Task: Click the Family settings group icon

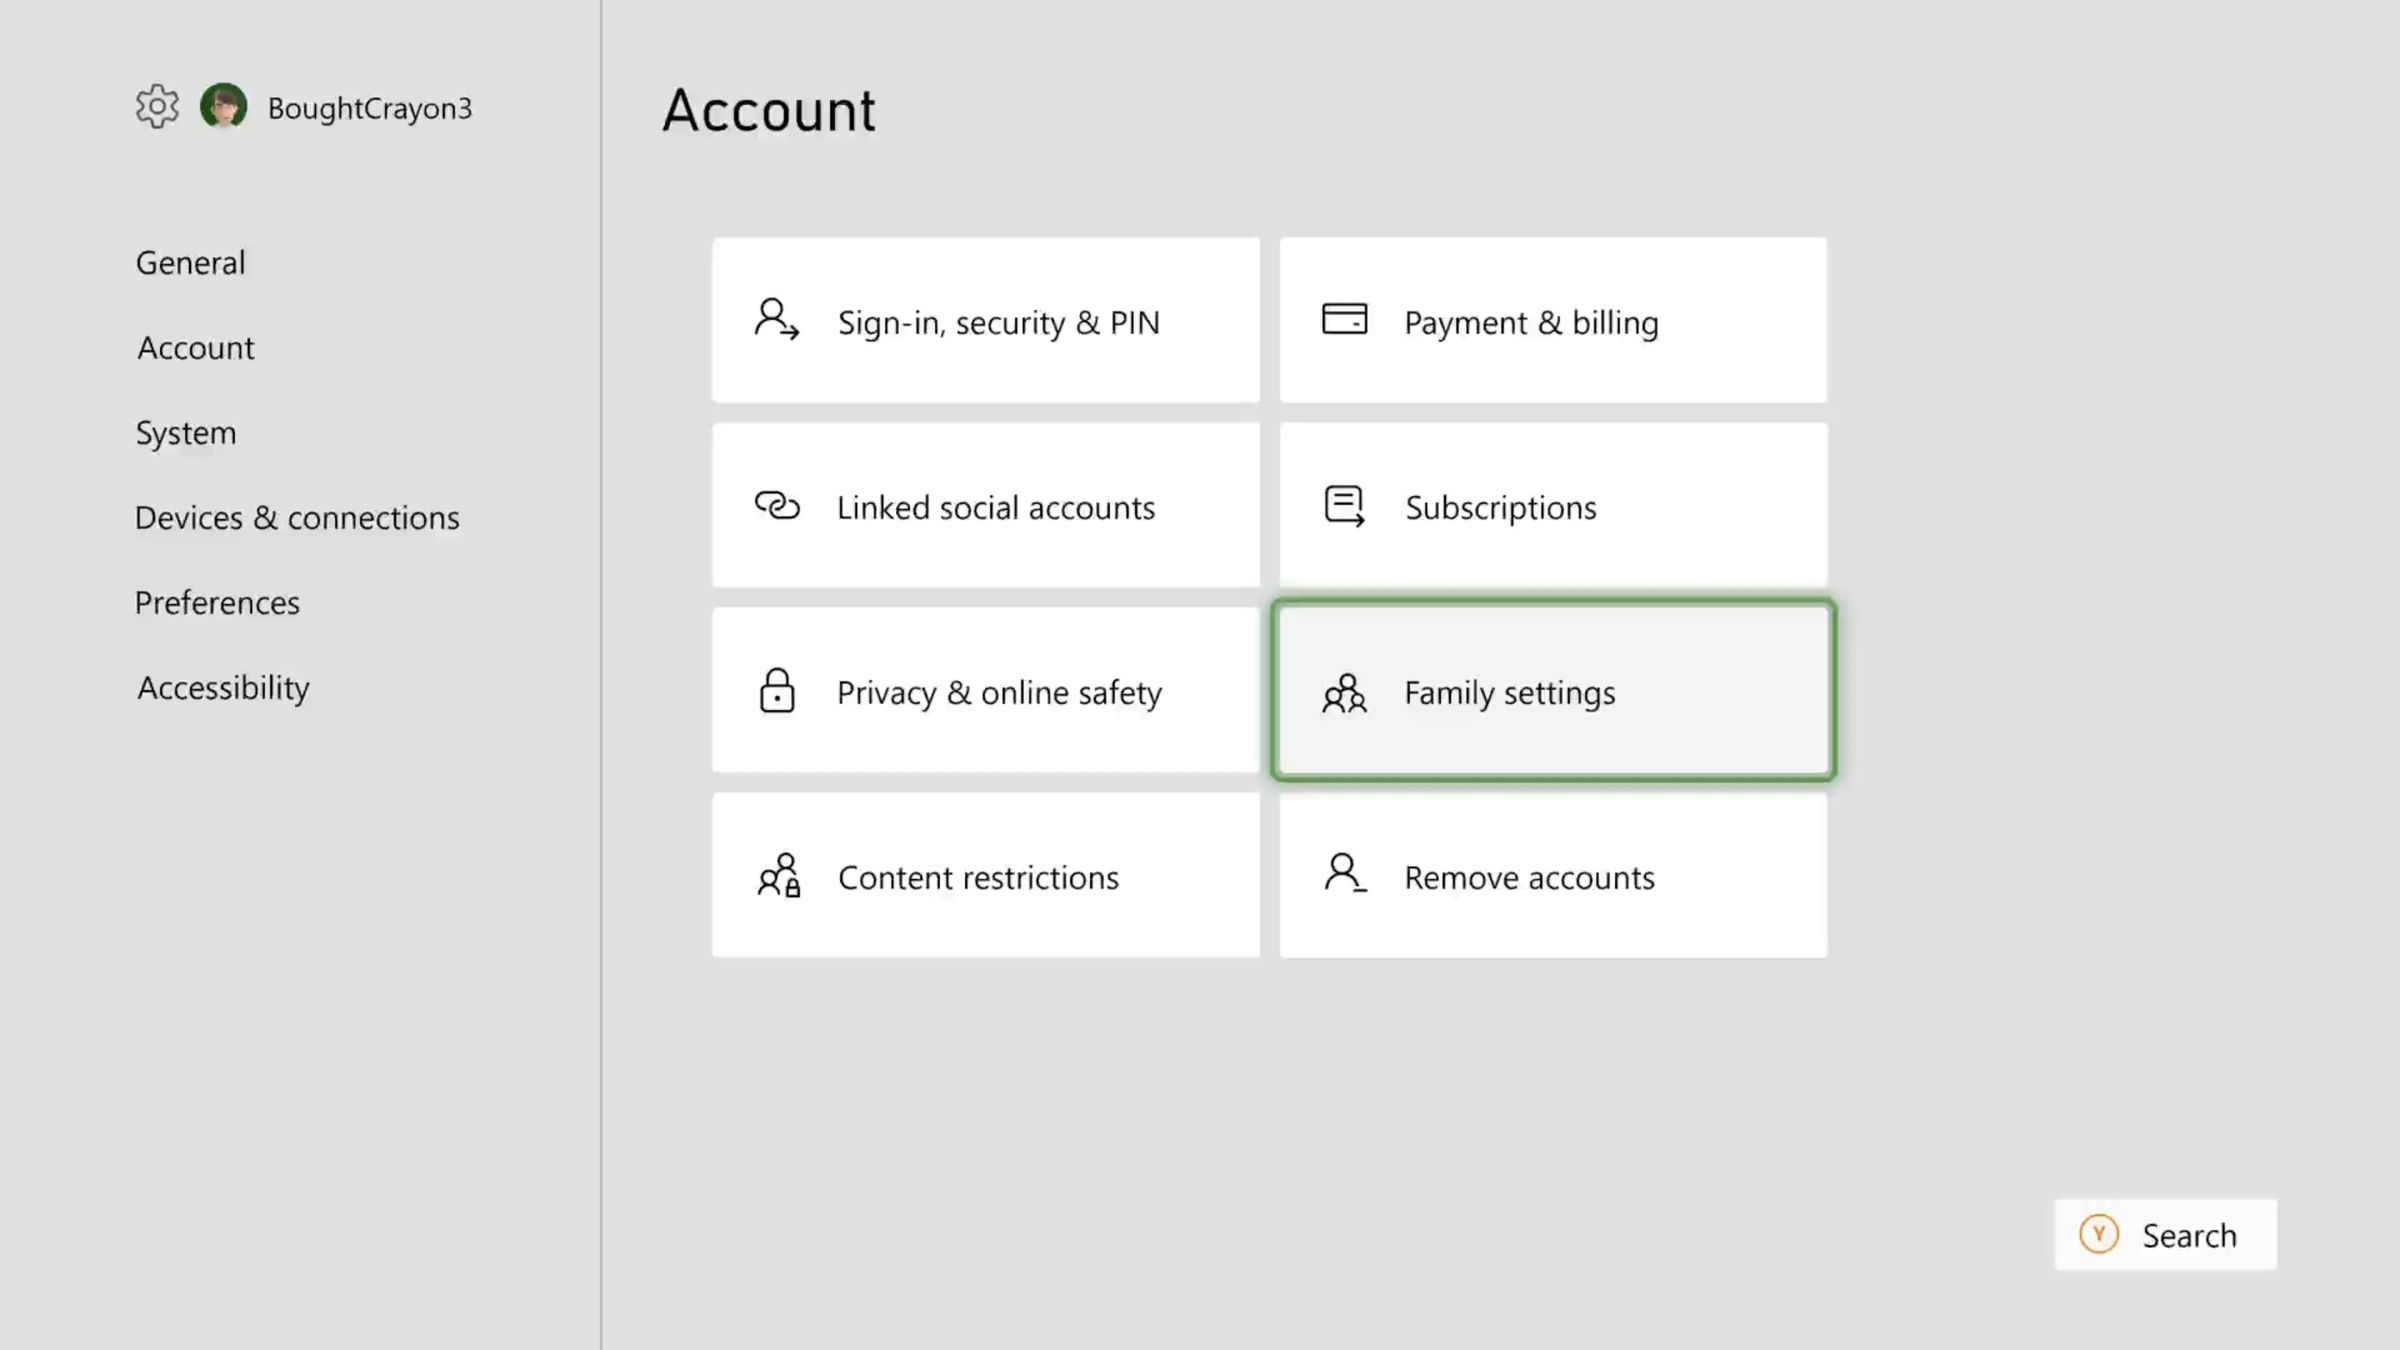Action: pos(1344,692)
